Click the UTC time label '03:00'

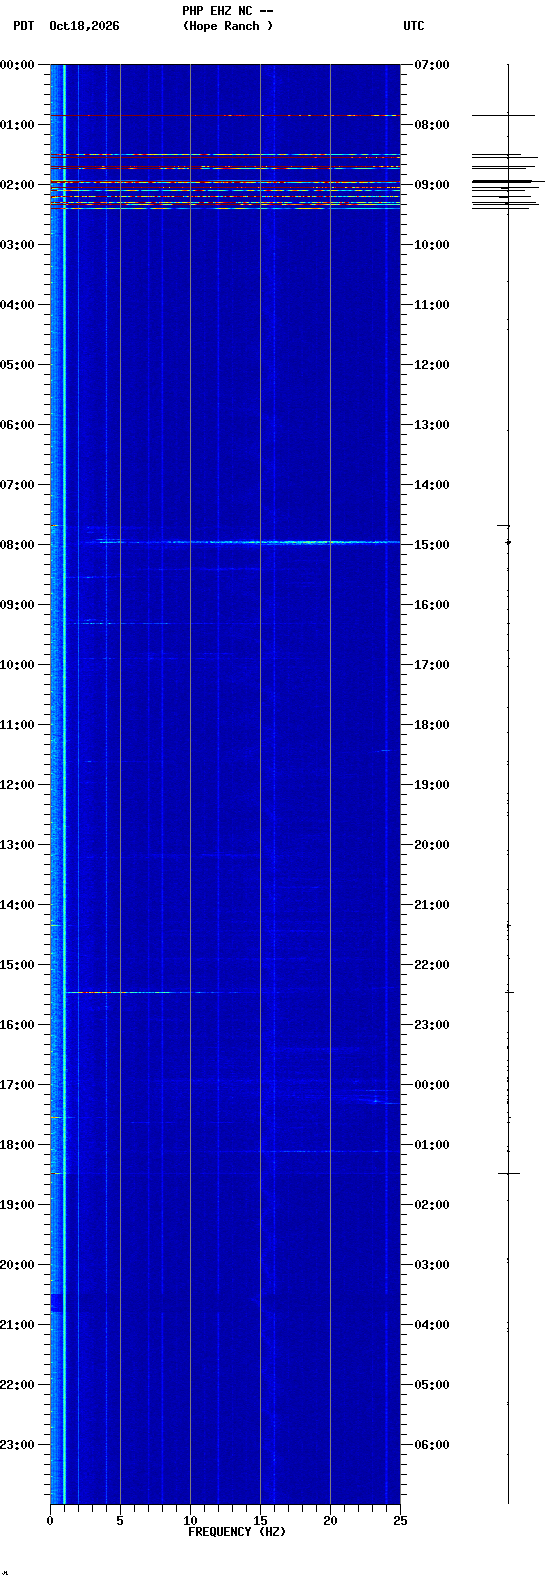point(432,1265)
